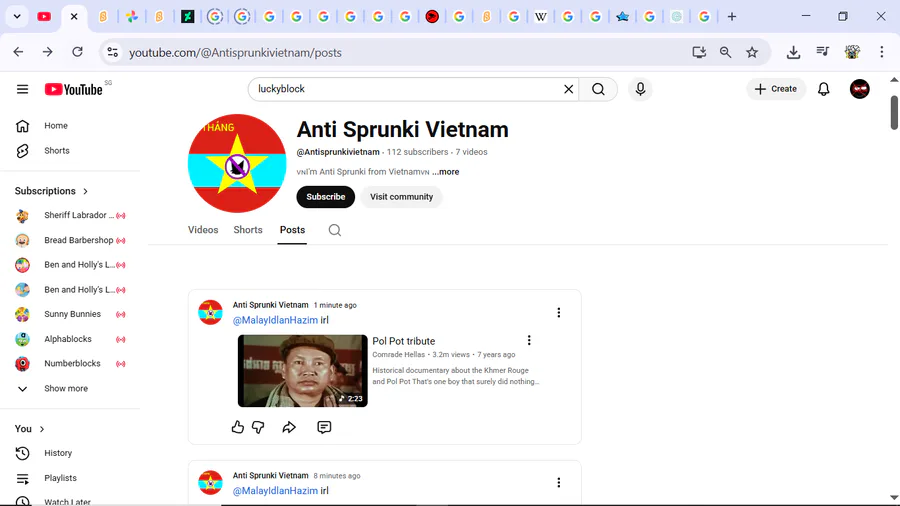Image resolution: width=900 pixels, height=506 pixels.
Task: Click the page vertical scrollbar
Action: point(894,112)
